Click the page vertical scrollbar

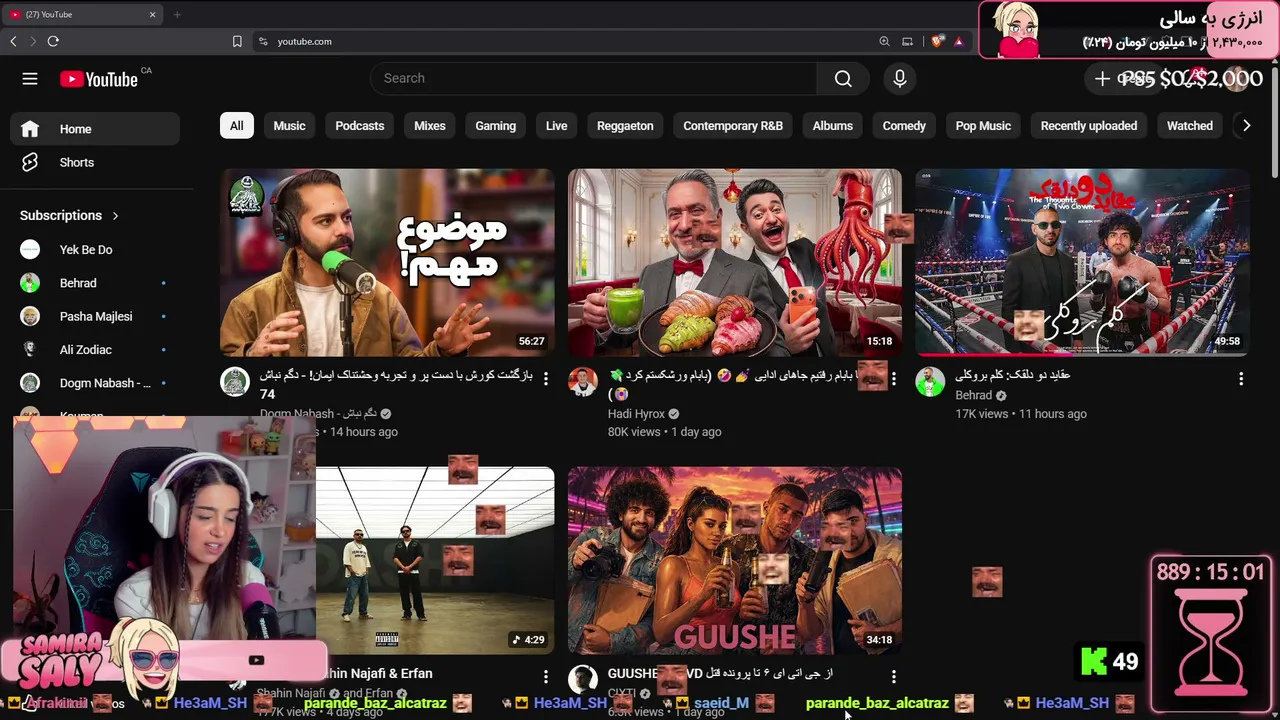click(x=1274, y=120)
